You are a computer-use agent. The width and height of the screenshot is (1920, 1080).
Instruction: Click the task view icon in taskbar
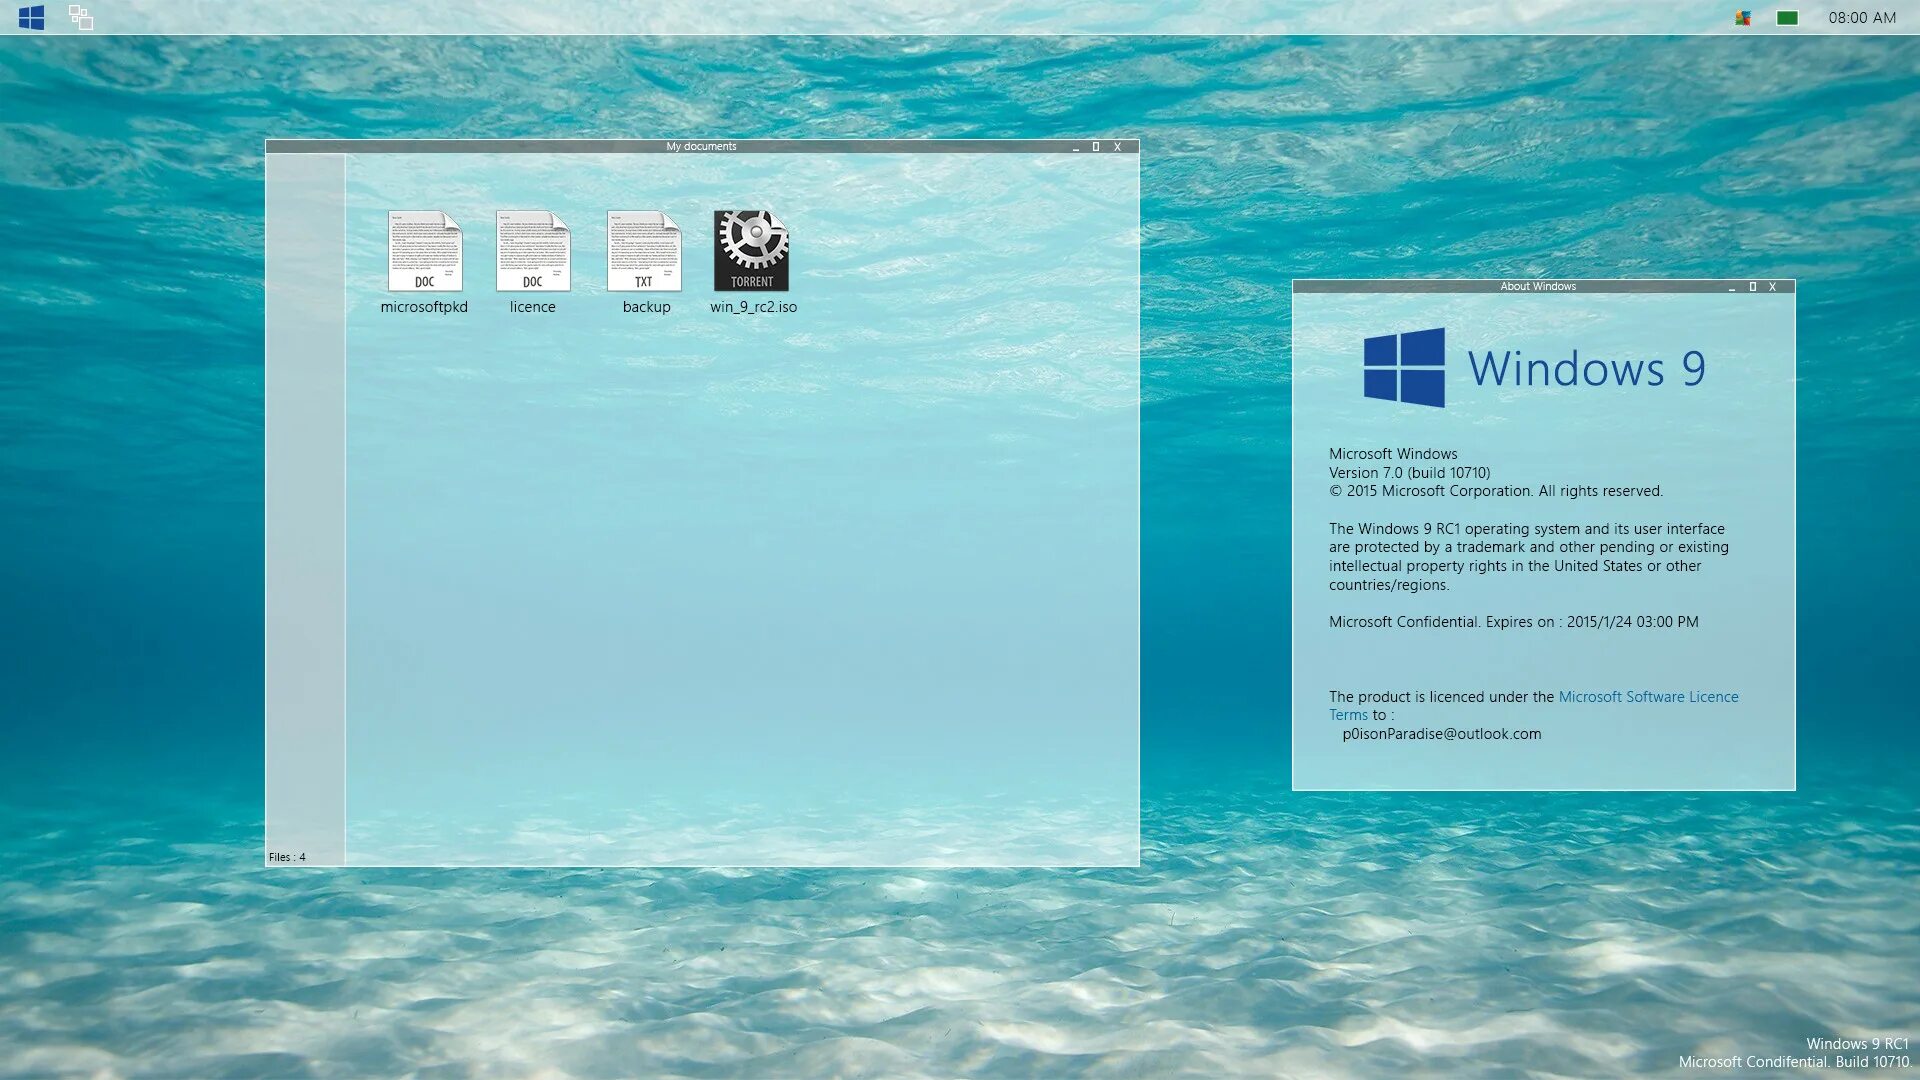[x=81, y=17]
